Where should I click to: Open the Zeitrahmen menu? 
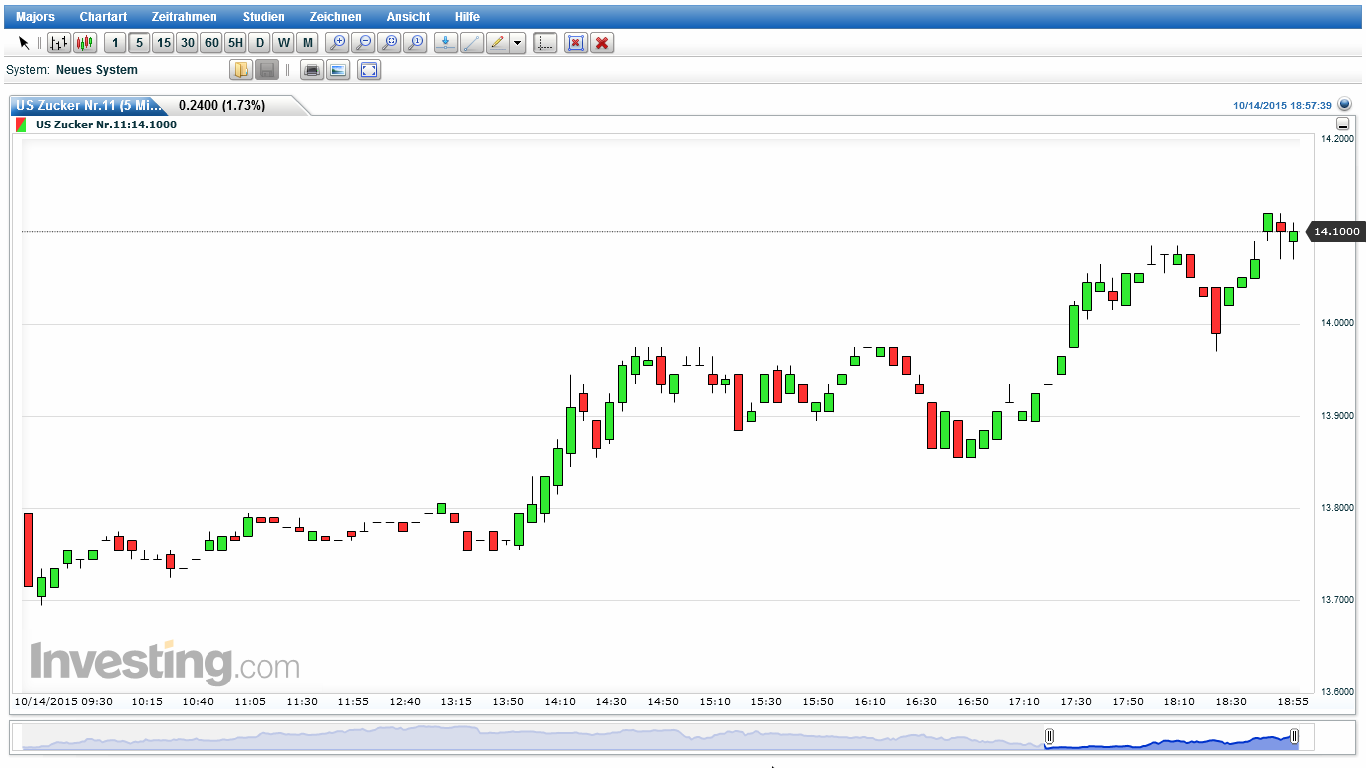pyautogui.click(x=184, y=17)
